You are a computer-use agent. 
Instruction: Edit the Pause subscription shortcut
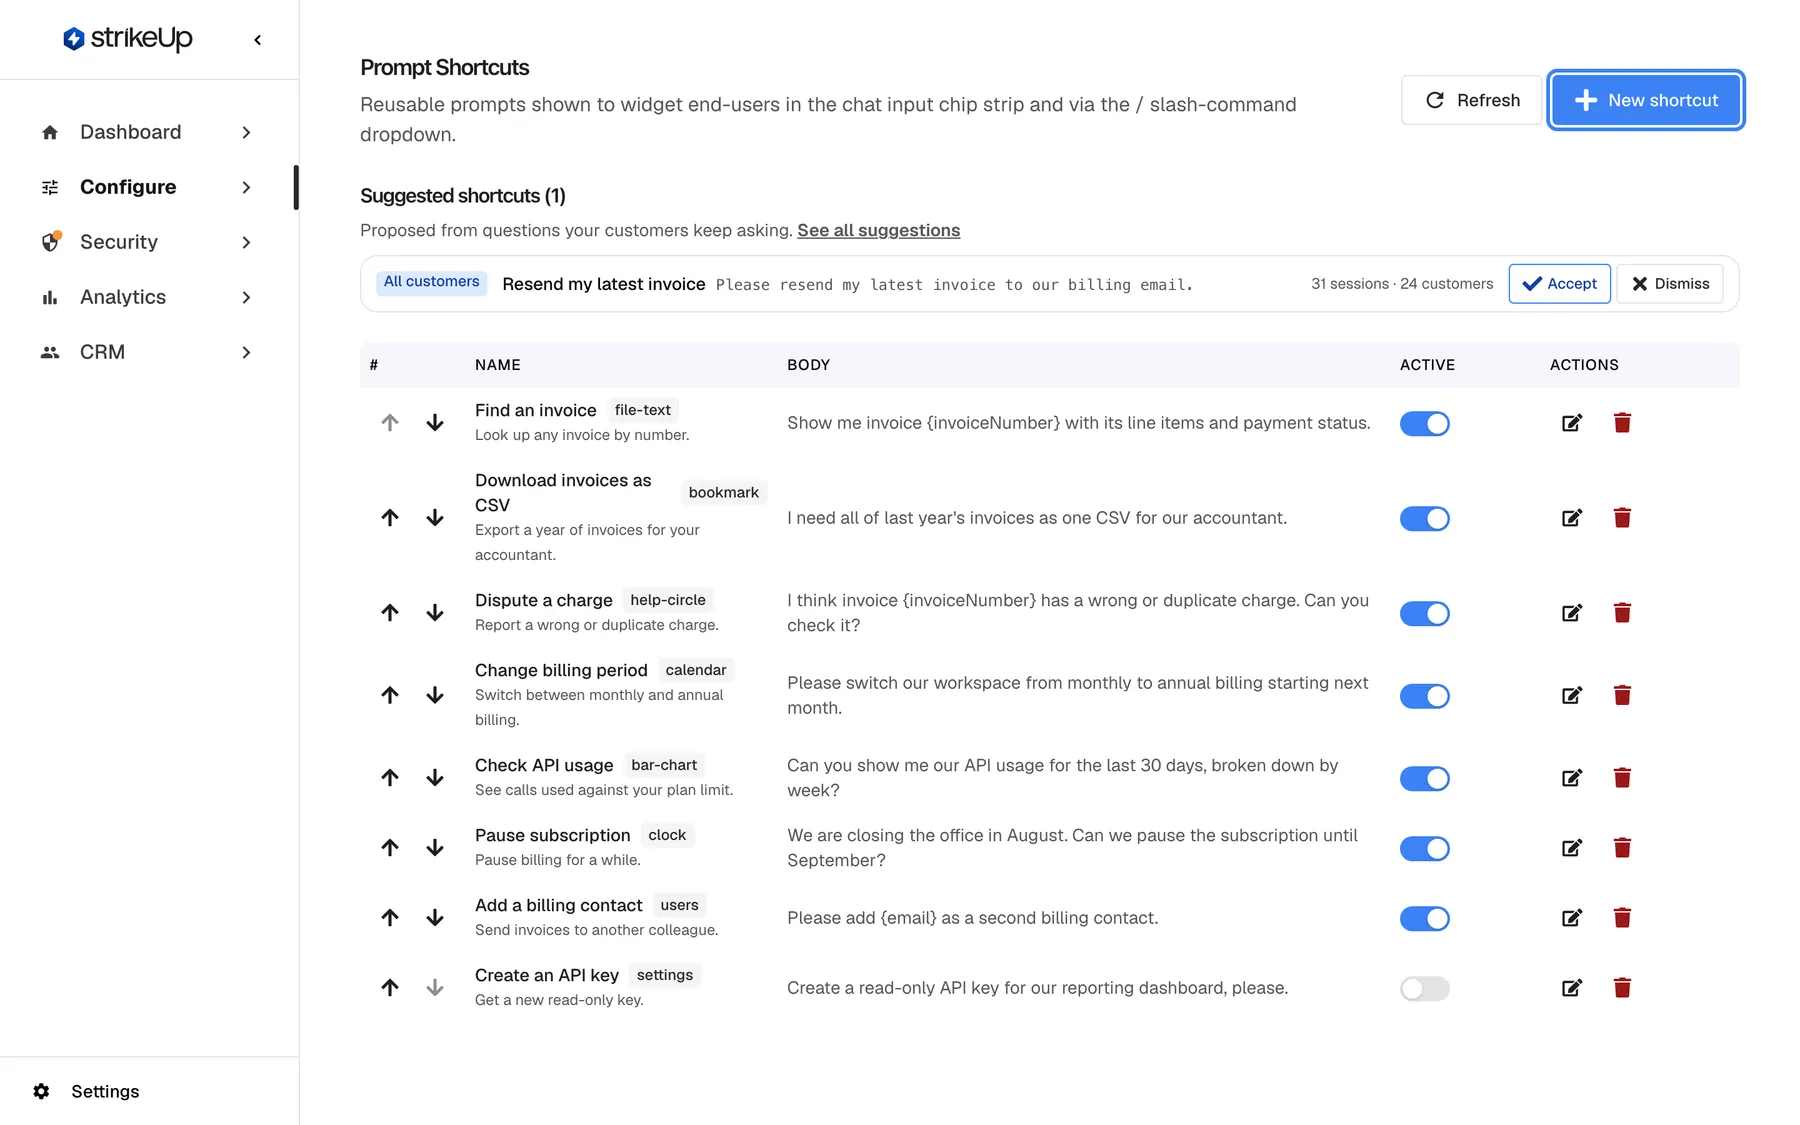point(1572,848)
